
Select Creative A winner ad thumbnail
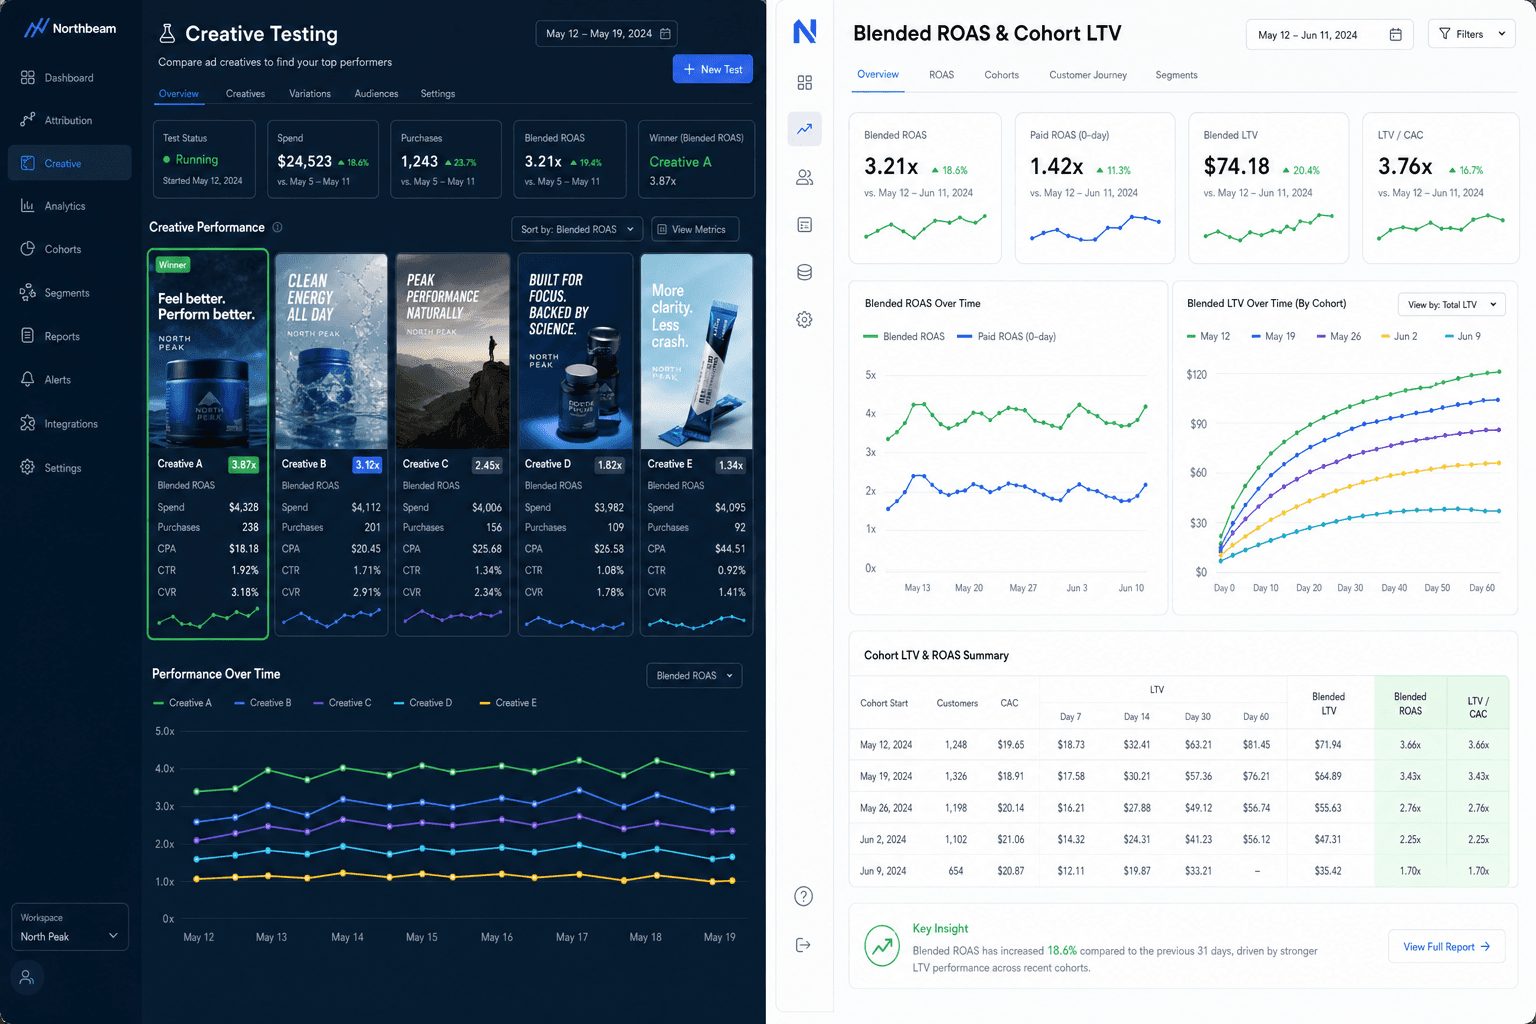click(208, 351)
